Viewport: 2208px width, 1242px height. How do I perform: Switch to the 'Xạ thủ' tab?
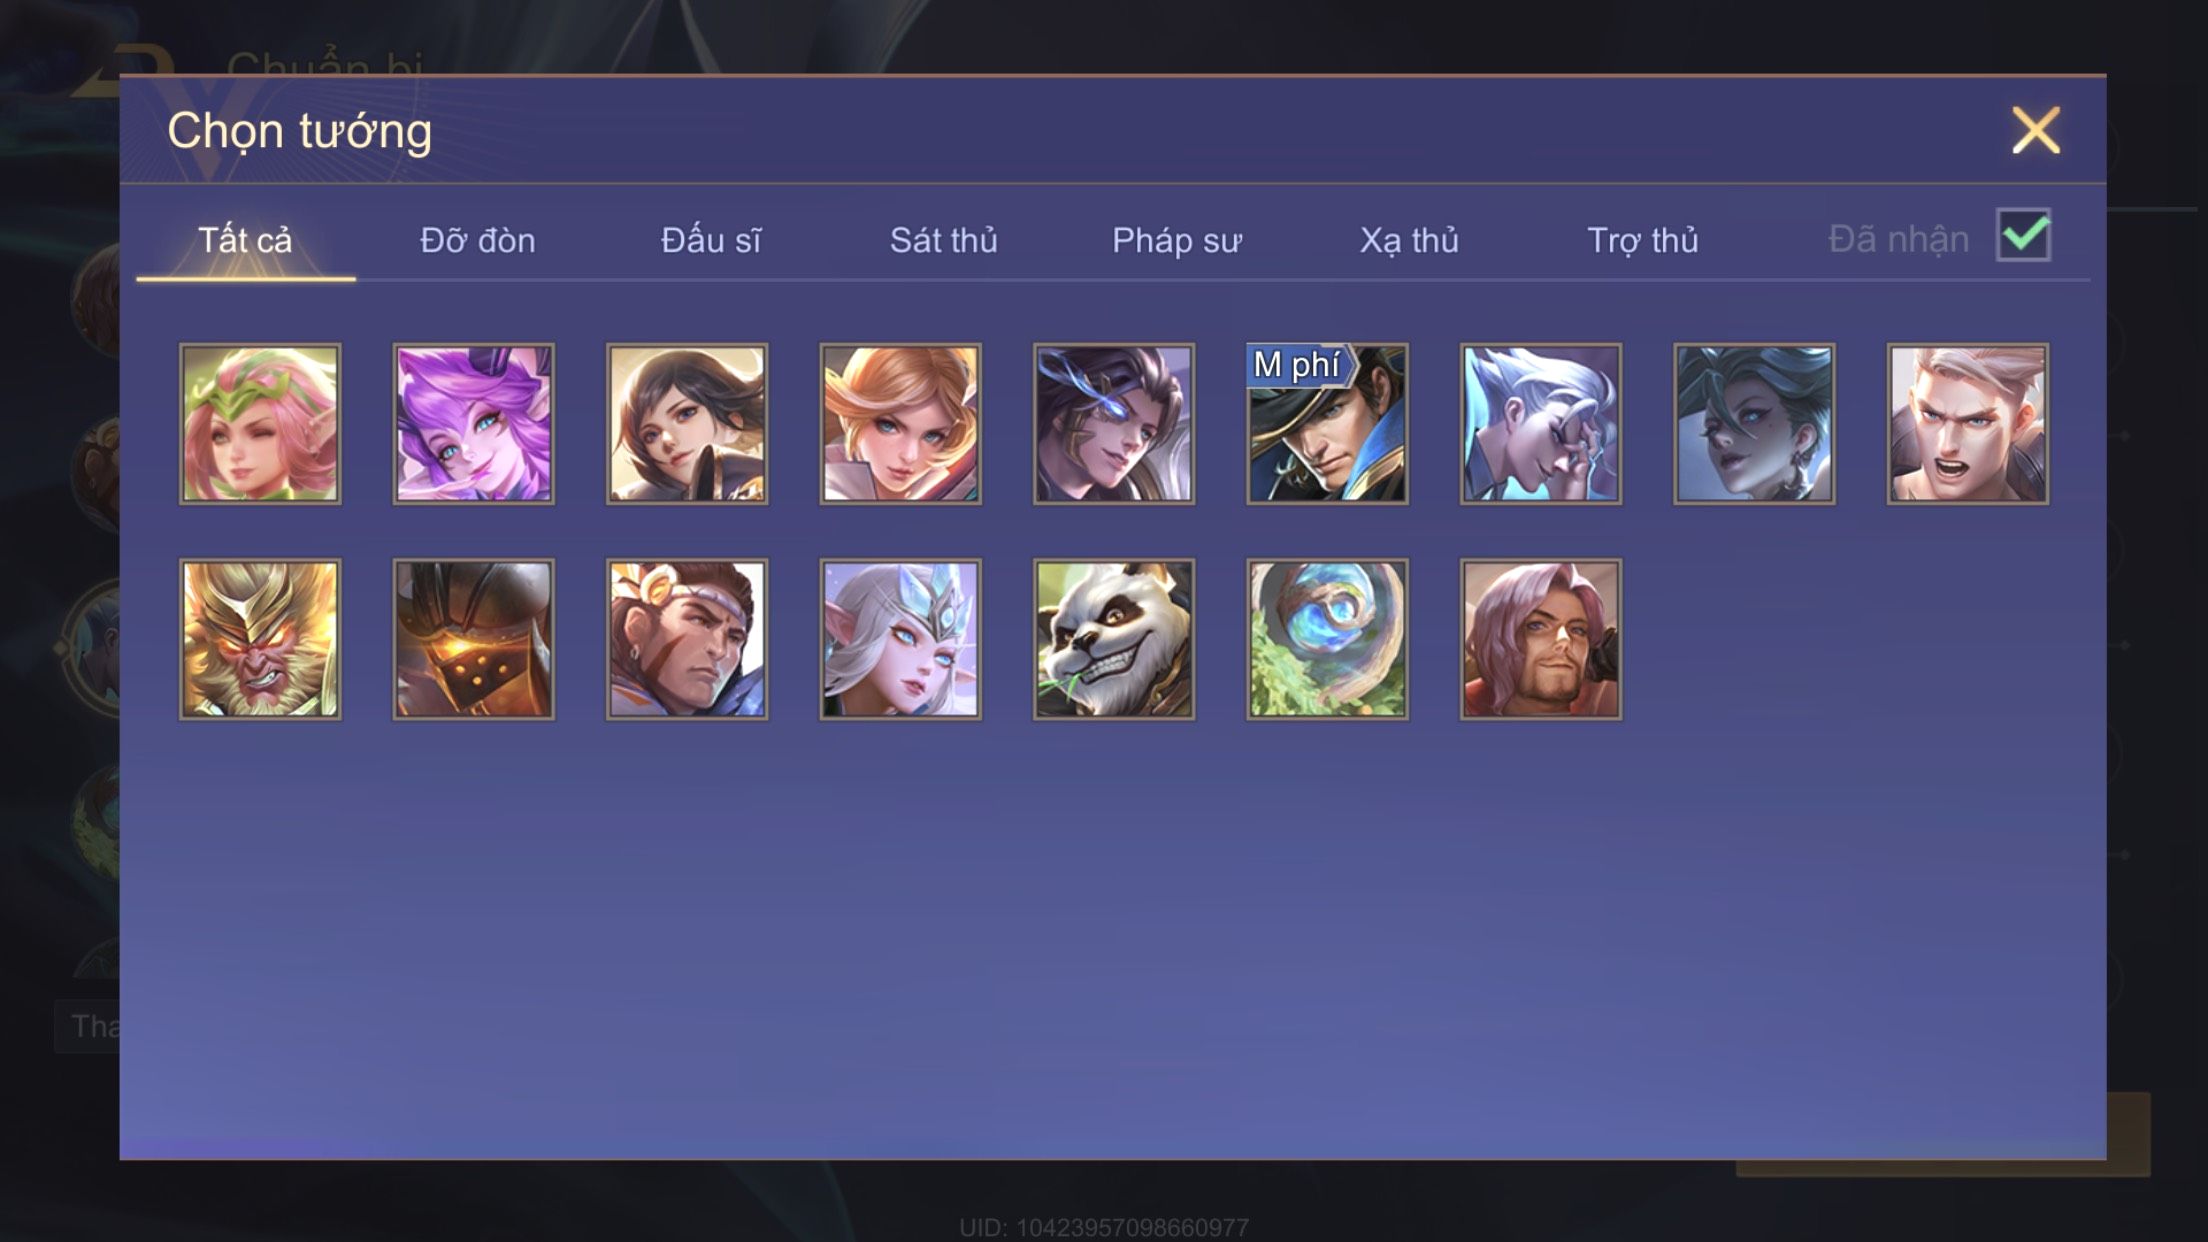point(1409,240)
